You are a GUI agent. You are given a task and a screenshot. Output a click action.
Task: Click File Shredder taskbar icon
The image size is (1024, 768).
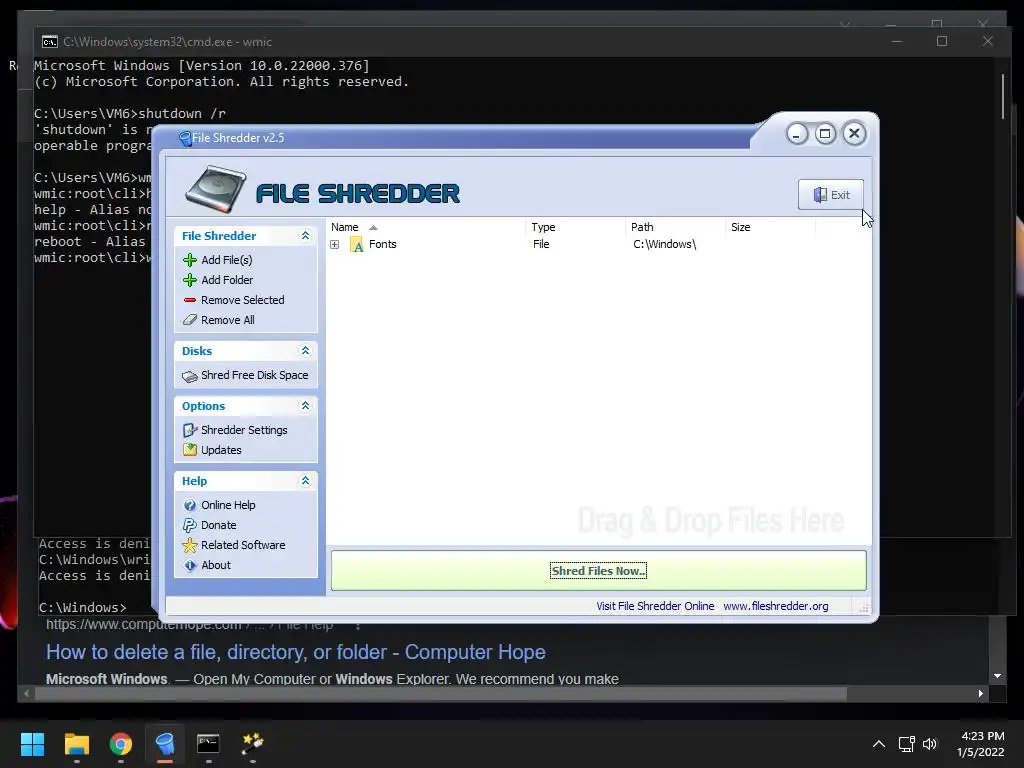pyautogui.click(x=165, y=744)
